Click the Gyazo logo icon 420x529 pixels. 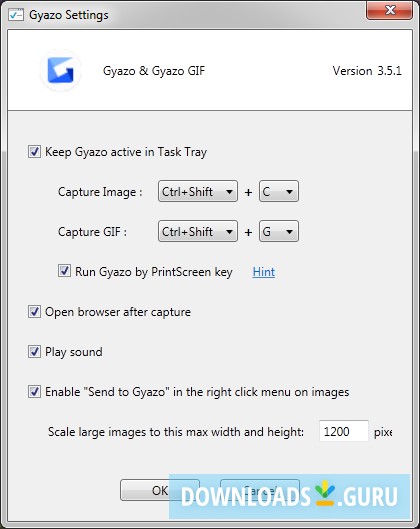click(x=60, y=70)
